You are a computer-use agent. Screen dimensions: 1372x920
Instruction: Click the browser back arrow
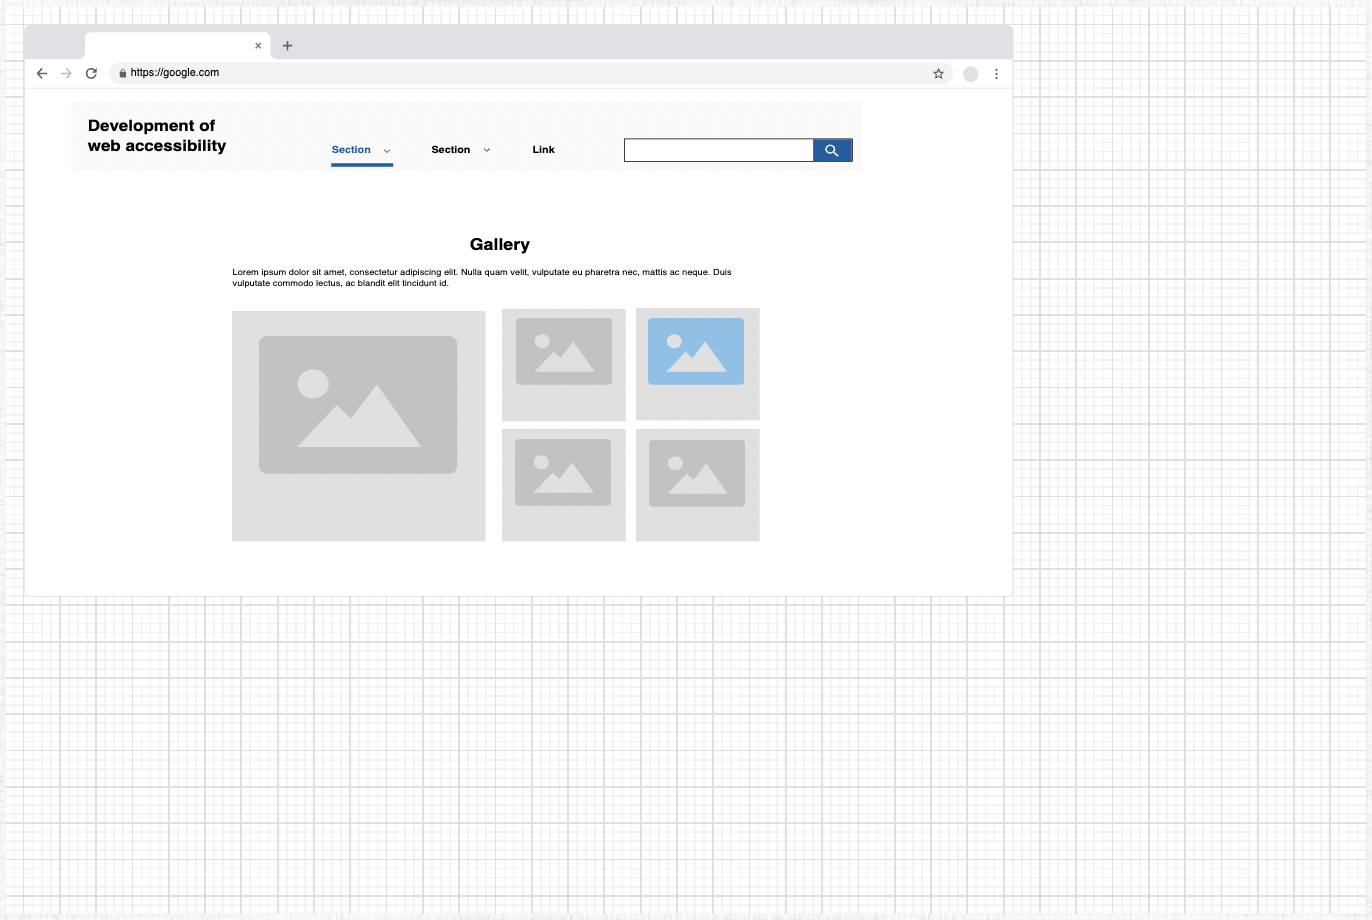pos(42,73)
